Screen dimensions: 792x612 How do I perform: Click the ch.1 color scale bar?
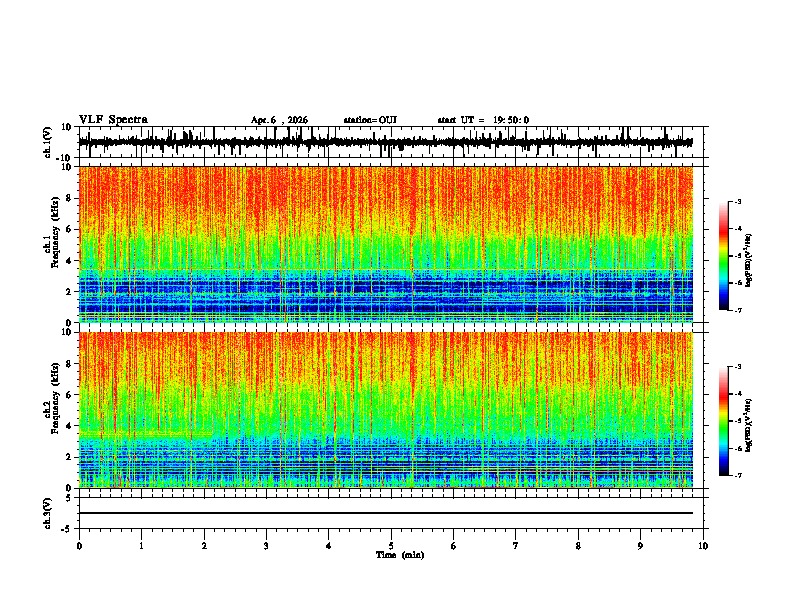click(724, 256)
